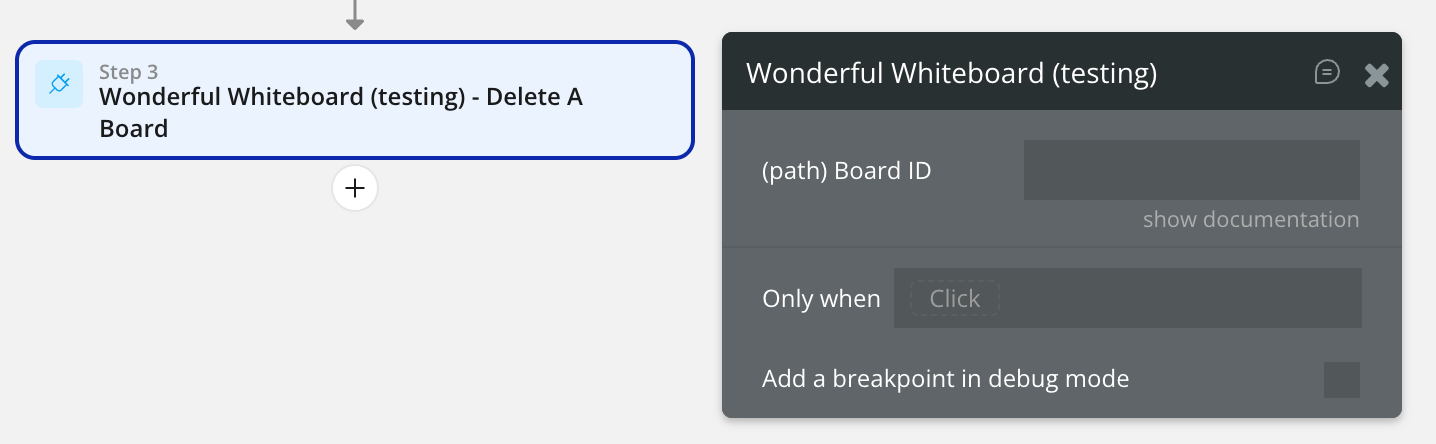Click the empty area of the Only when condition field
The image size is (1436, 444).
pos(1180,298)
